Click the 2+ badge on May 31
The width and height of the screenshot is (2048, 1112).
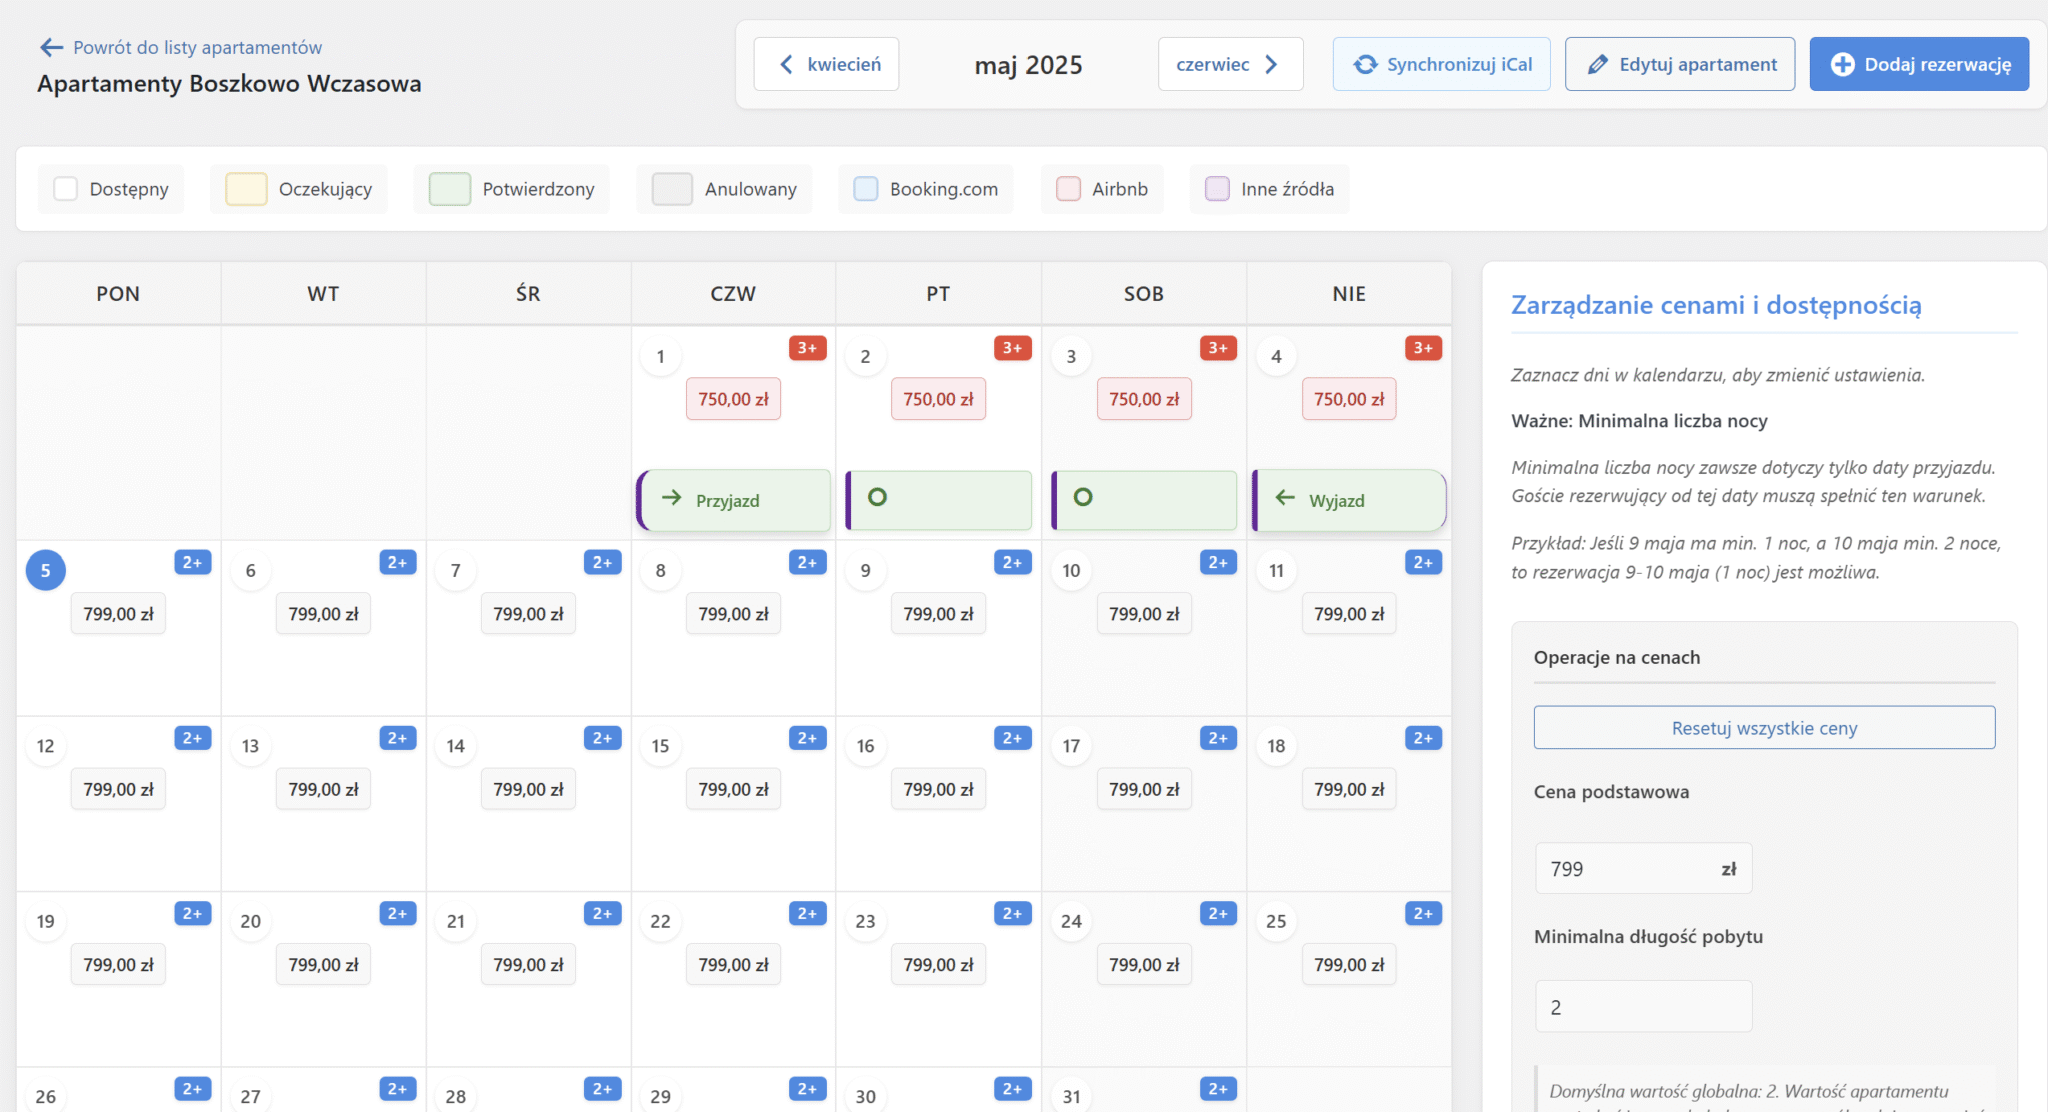(x=1218, y=1089)
